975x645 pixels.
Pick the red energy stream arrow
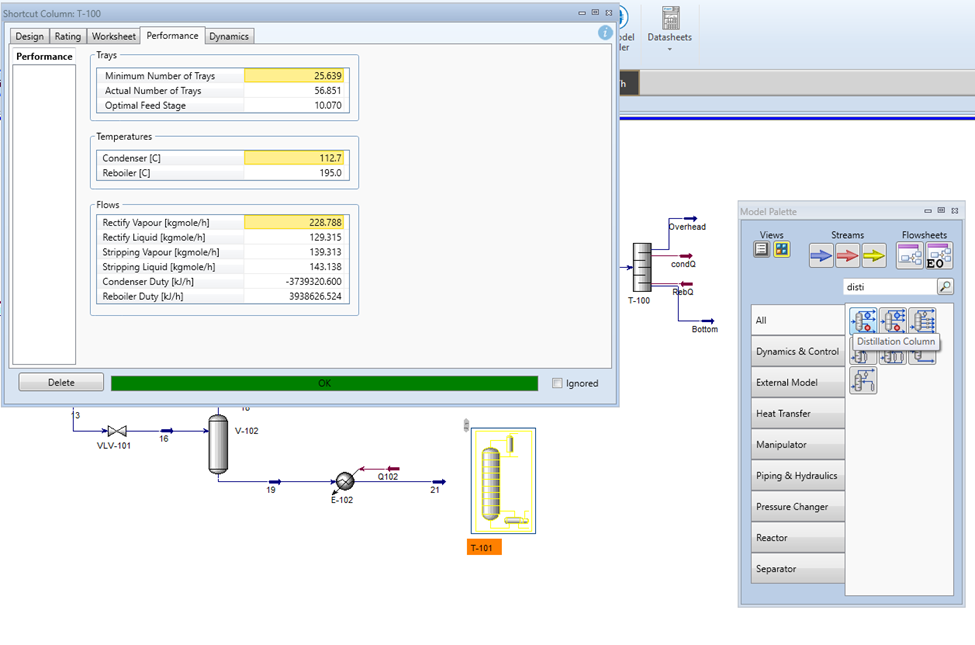pyautogui.click(x=847, y=256)
